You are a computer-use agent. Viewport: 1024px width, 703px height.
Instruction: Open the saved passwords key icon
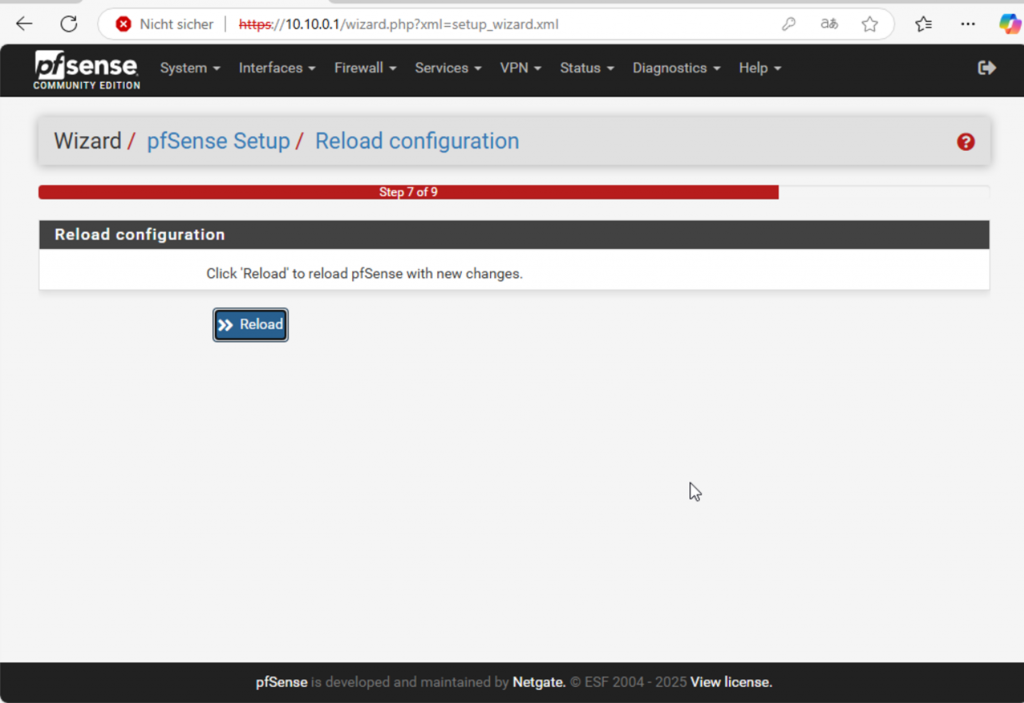[788, 24]
